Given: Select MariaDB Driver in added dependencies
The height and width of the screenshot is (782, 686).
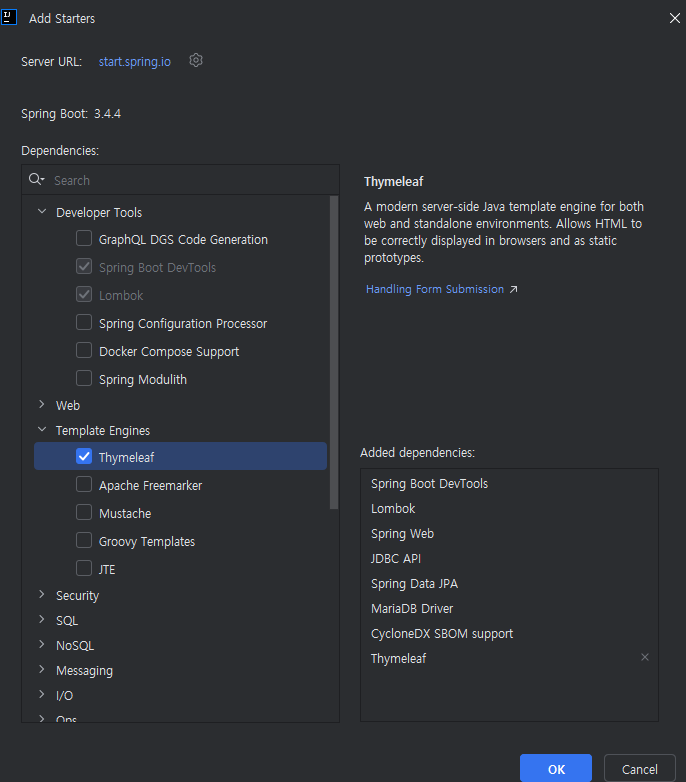Looking at the screenshot, I should pos(412,608).
